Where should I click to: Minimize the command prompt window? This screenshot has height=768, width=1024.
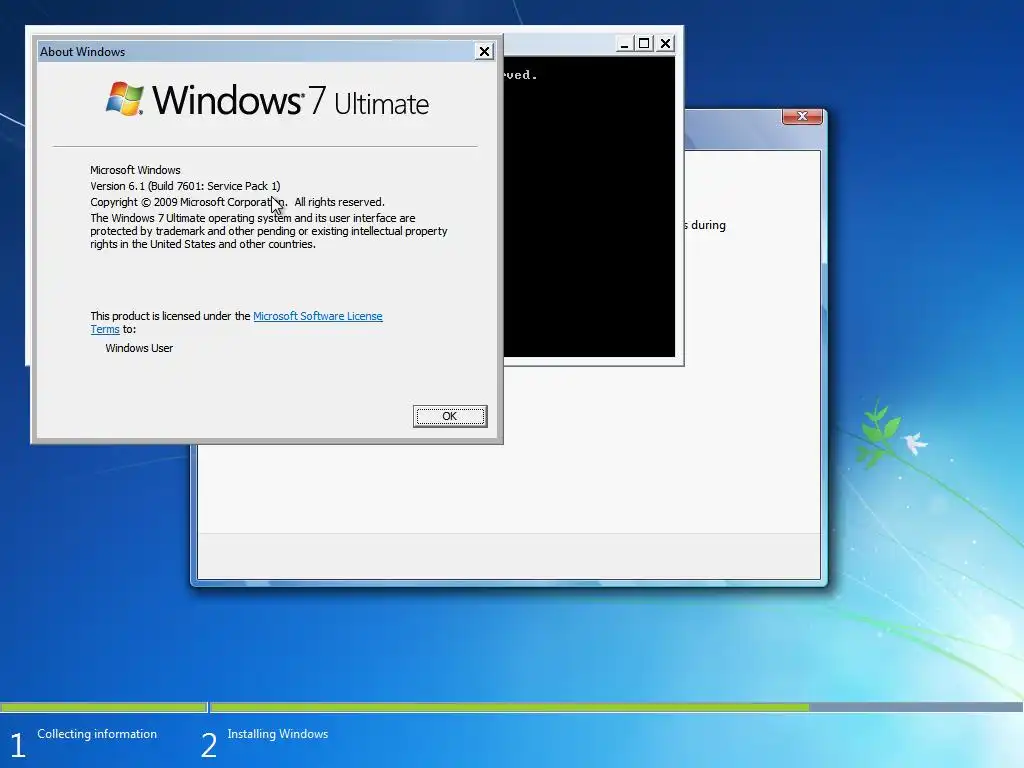[x=624, y=44]
